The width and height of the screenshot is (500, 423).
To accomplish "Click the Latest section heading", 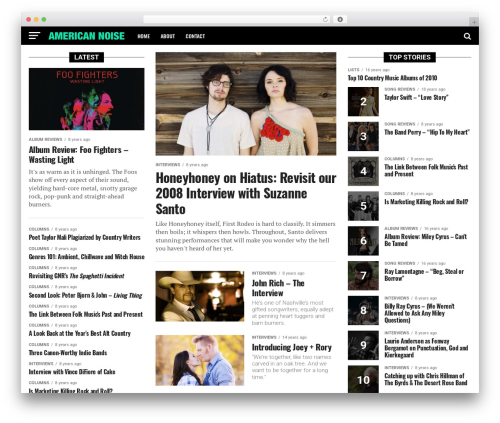I will pyautogui.click(x=86, y=57).
